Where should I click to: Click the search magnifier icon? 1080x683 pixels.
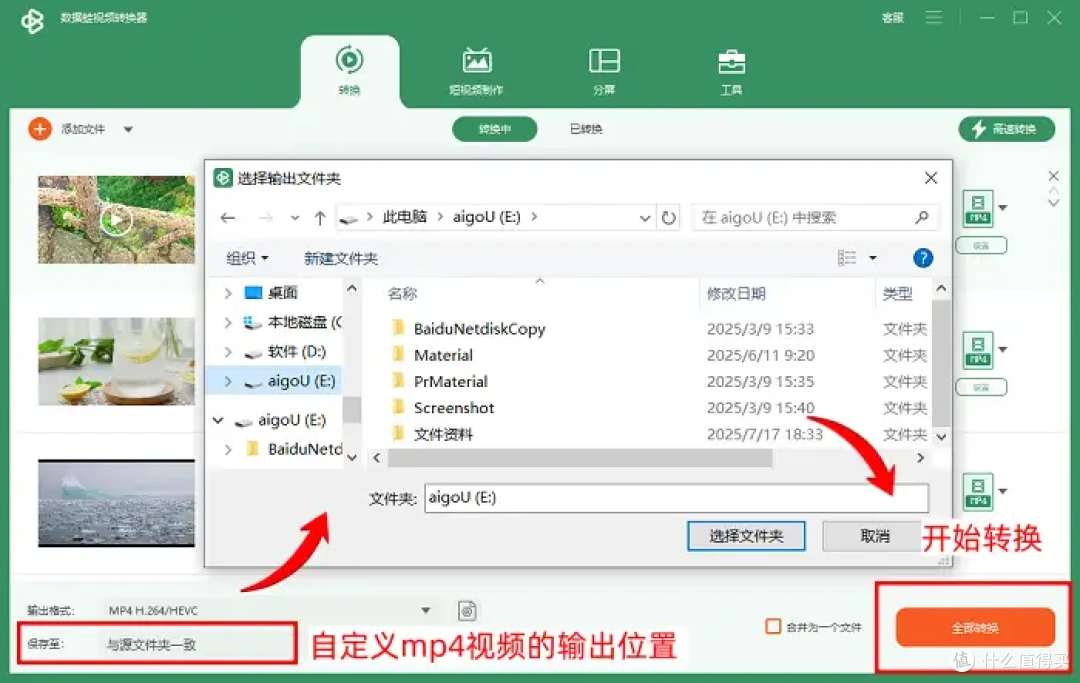point(922,218)
